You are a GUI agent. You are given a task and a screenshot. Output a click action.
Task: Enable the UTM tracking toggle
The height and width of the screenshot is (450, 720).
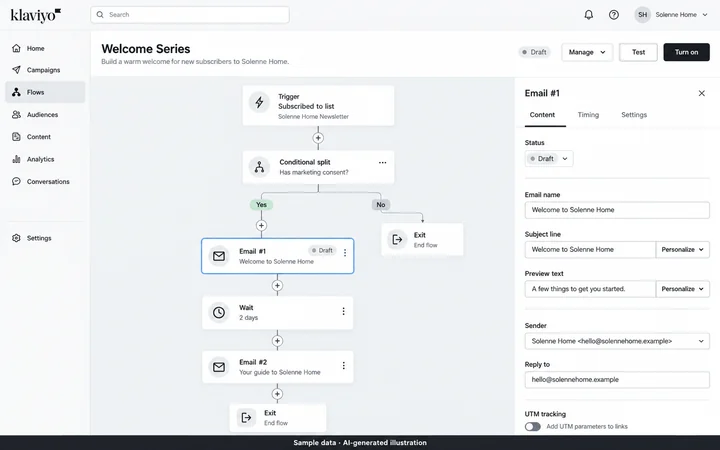tap(533, 427)
